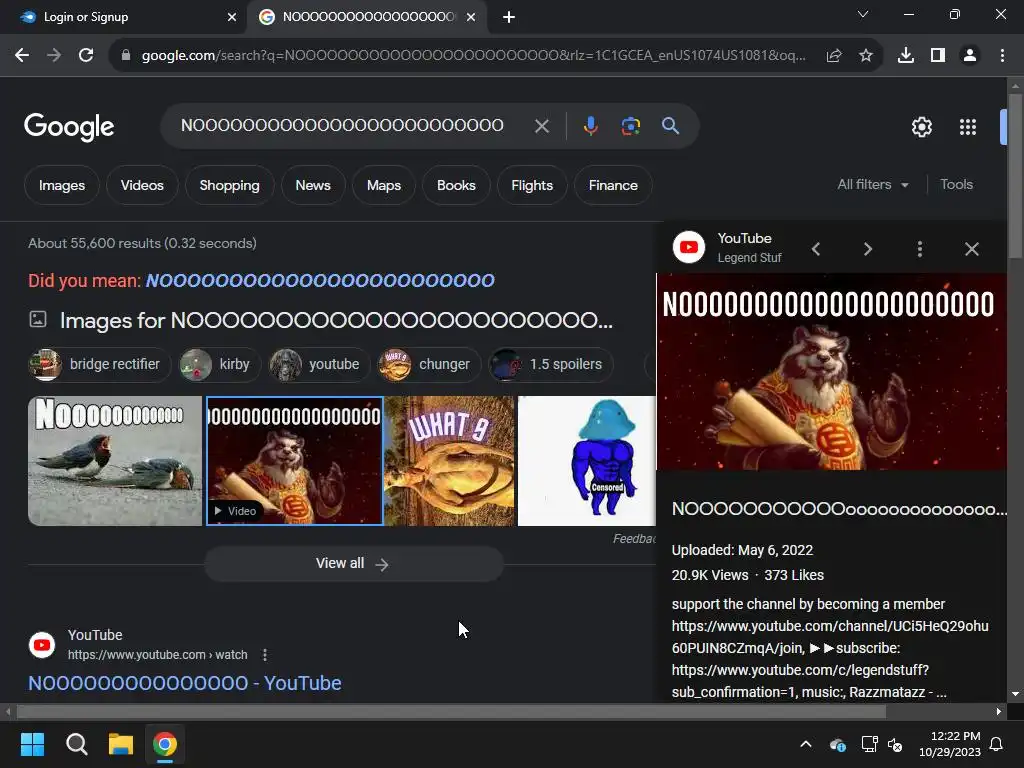Open Images for NOOOOO heading

[336, 321]
